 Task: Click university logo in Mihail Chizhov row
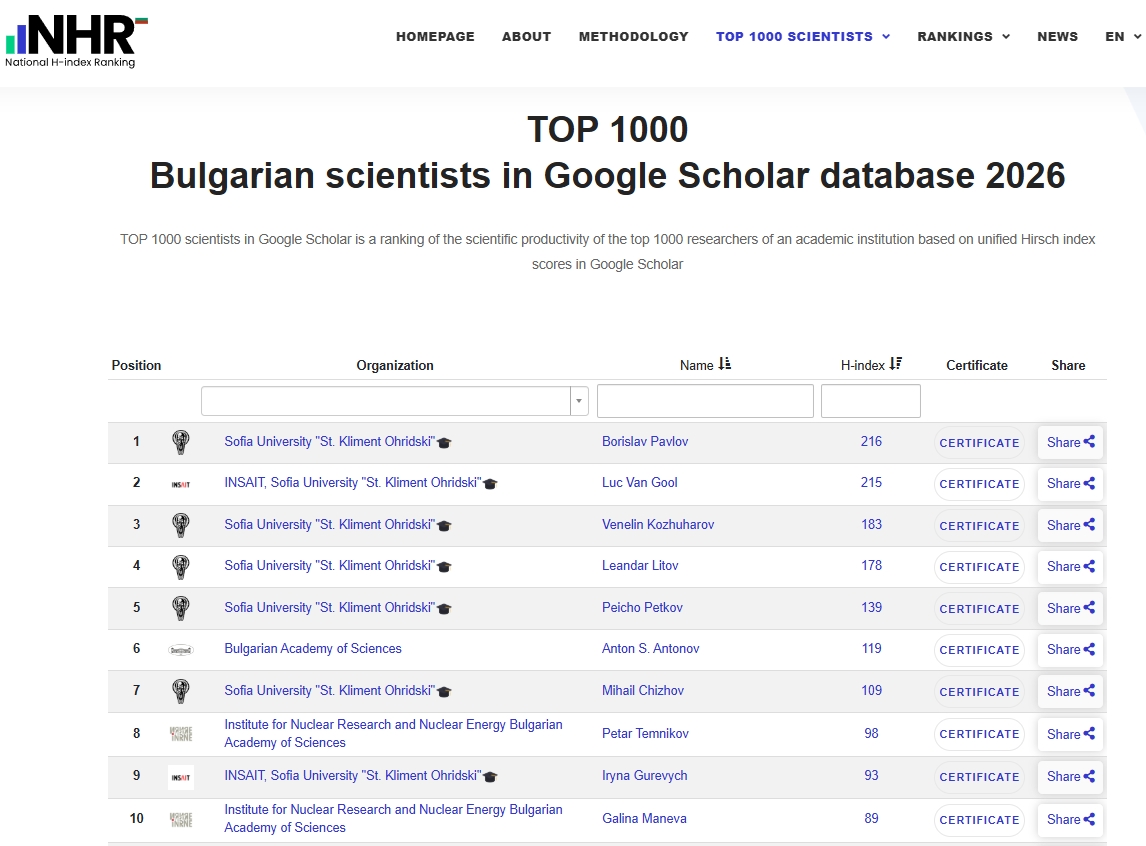point(181,691)
